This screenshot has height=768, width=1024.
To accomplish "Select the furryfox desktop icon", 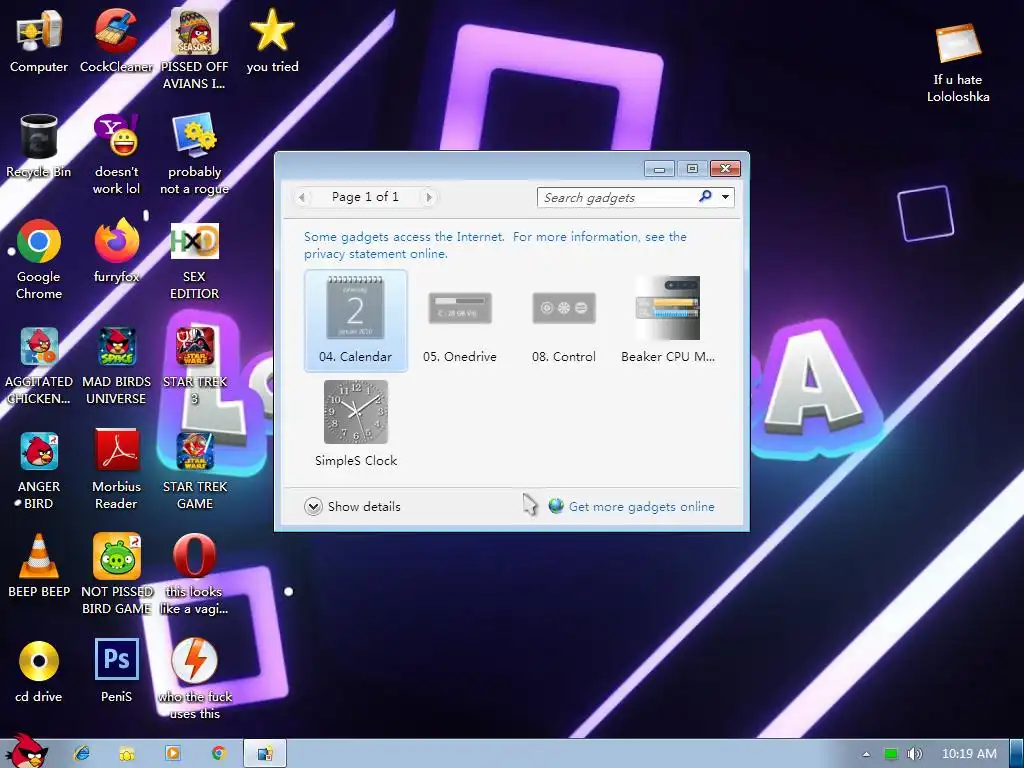I will (x=116, y=251).
